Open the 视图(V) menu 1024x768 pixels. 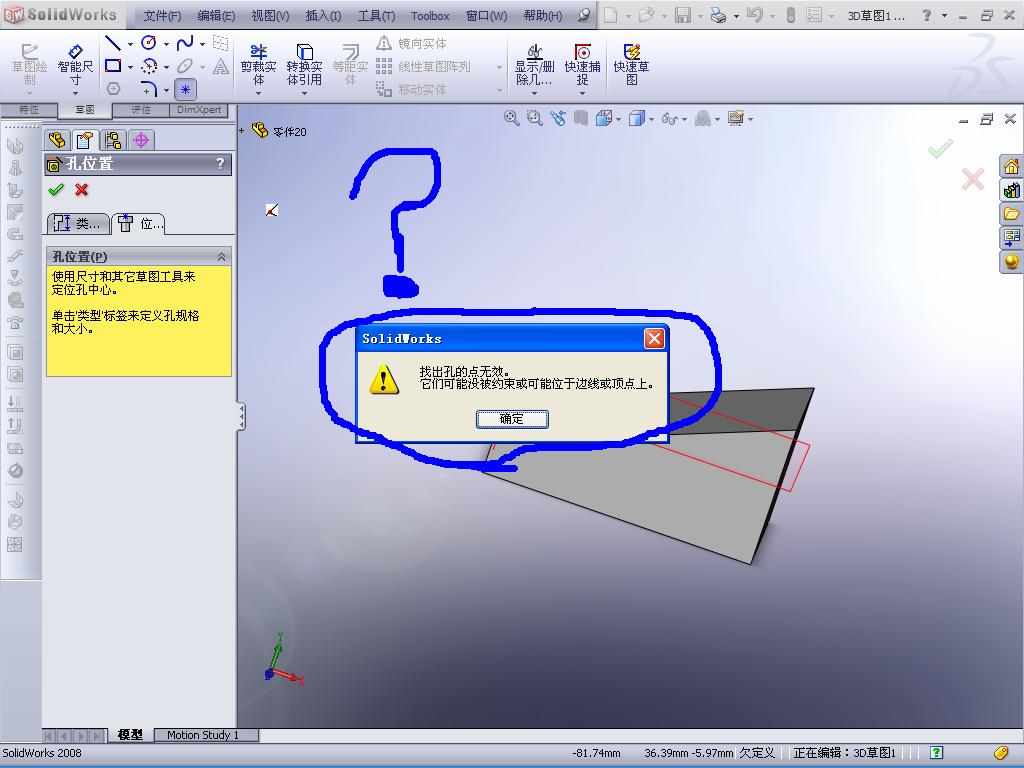coord(270,16)
